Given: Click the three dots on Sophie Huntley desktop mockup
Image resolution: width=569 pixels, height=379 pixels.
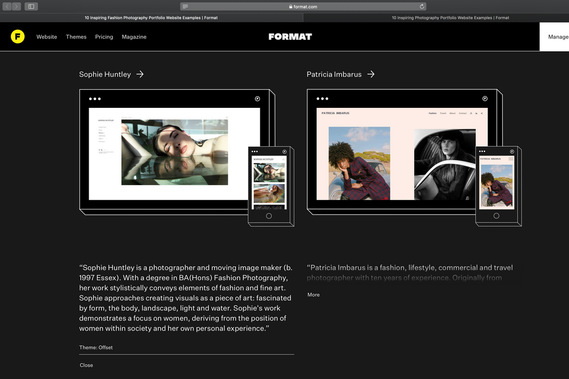Looking at the screenshot, I should (95, 99).
